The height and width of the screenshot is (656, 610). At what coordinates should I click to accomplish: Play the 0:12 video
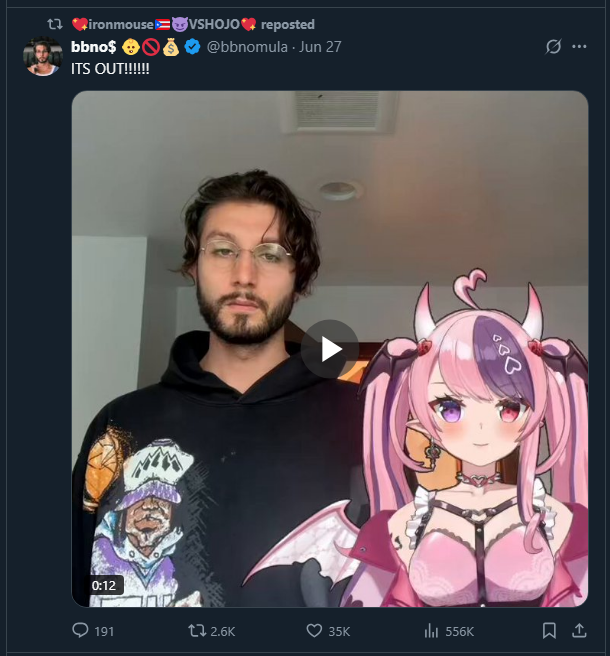coord(330,349)
